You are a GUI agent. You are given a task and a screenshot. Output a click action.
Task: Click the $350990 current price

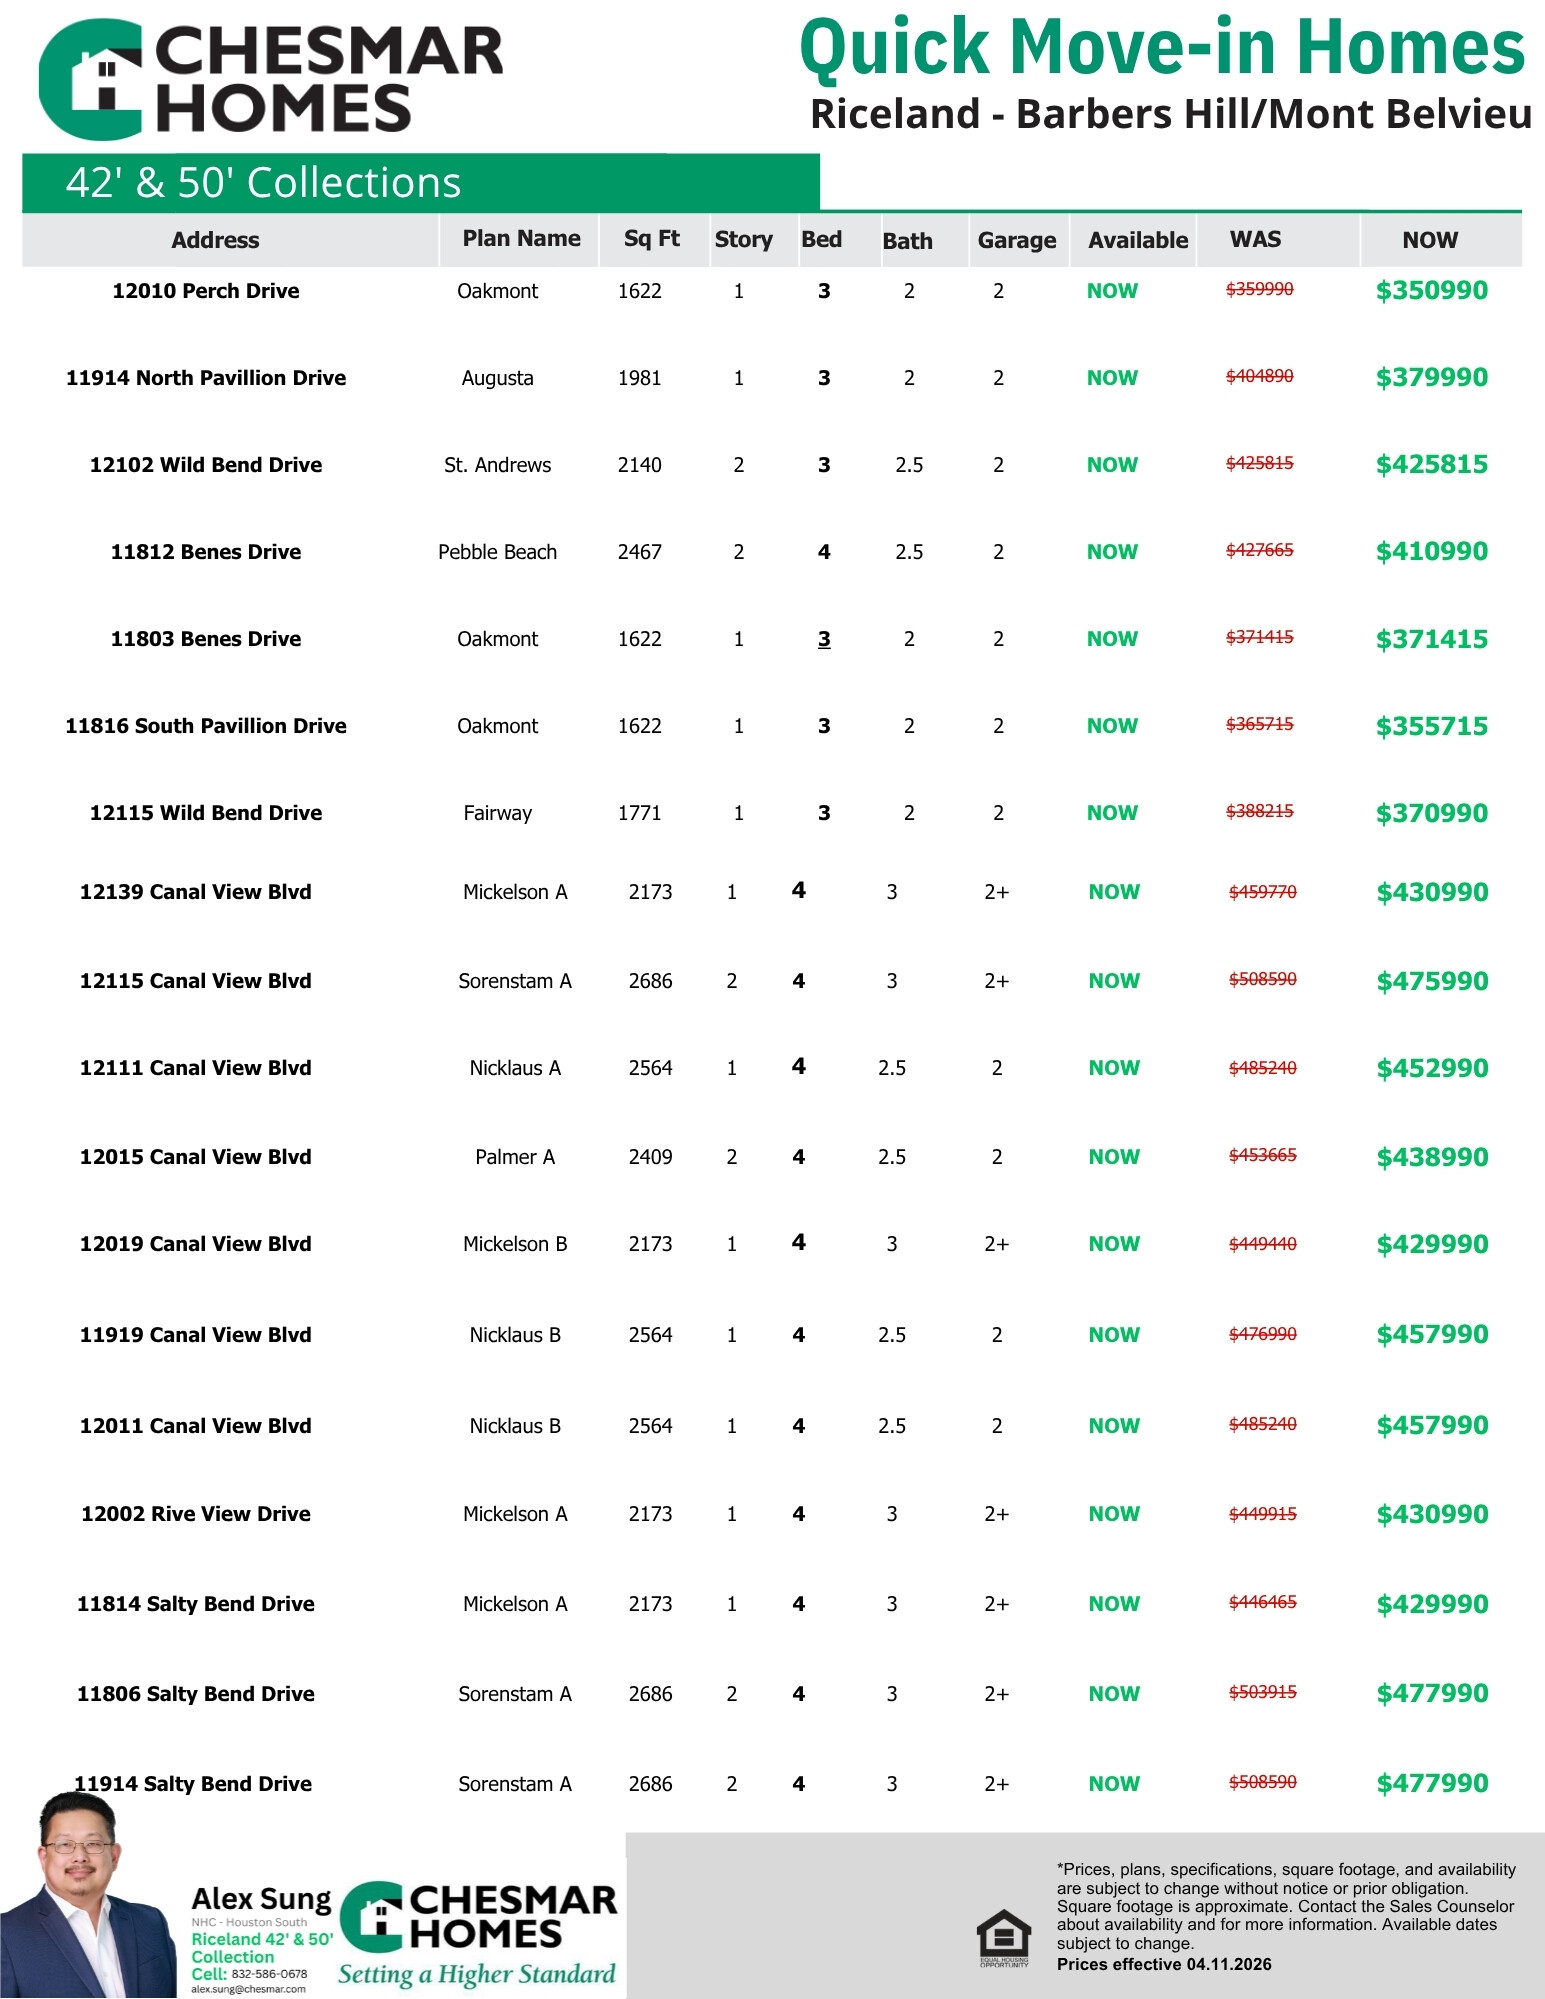[1431, 291]
